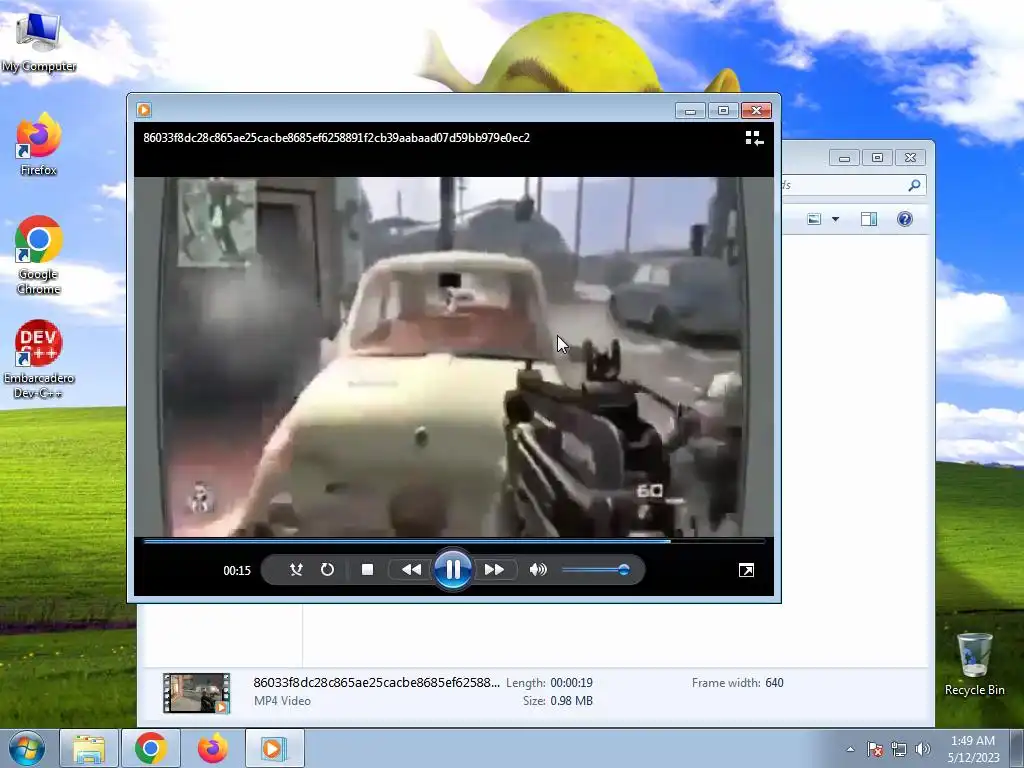Click the video seek progress bar

454,541
